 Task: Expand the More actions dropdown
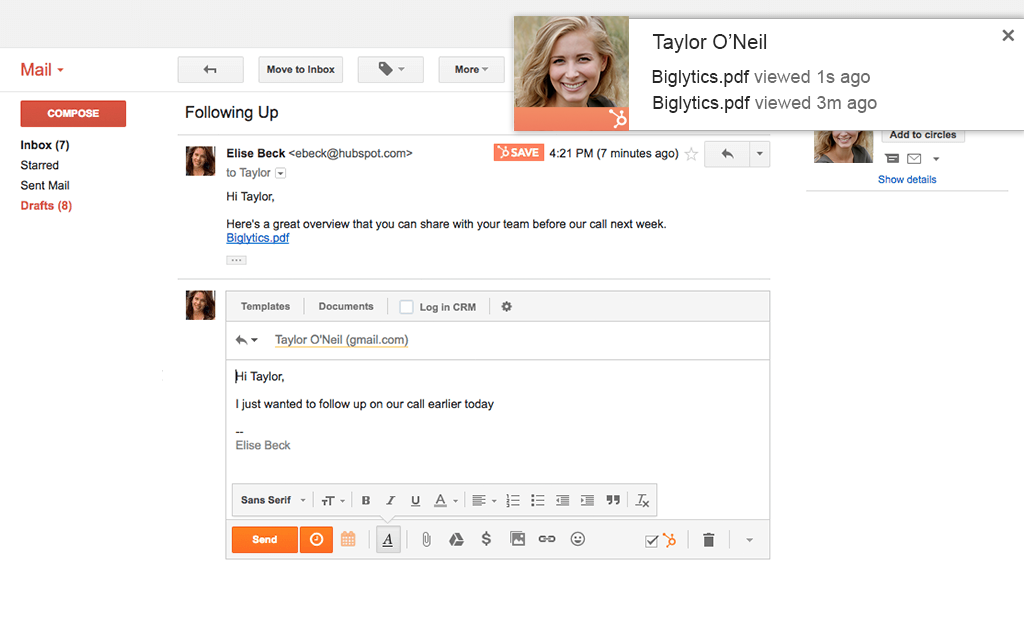(471, 69)
